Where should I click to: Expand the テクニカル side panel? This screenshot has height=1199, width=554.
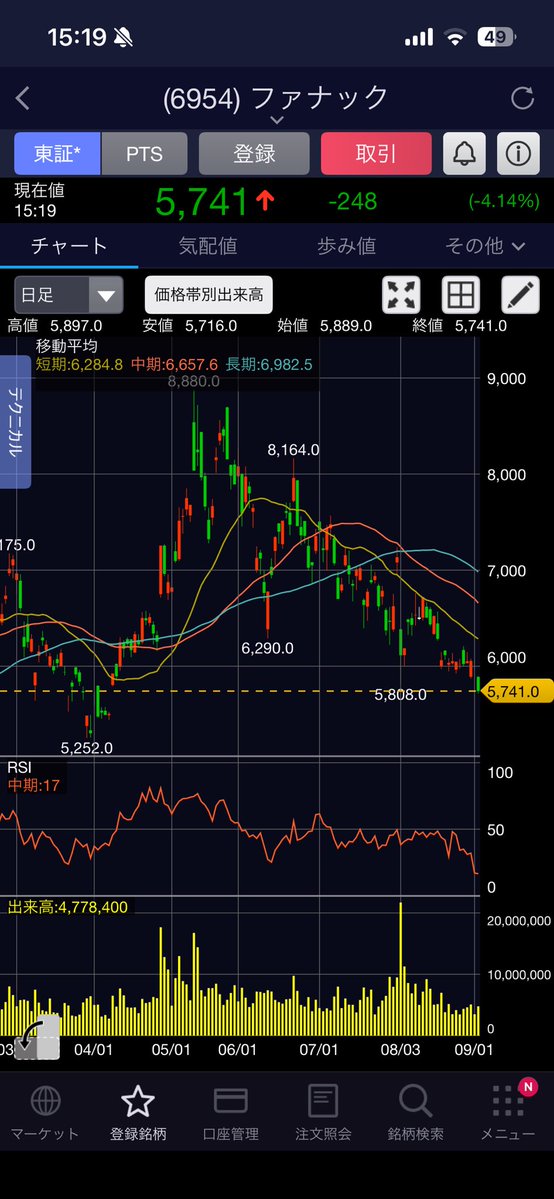click(x=15, y=422)
